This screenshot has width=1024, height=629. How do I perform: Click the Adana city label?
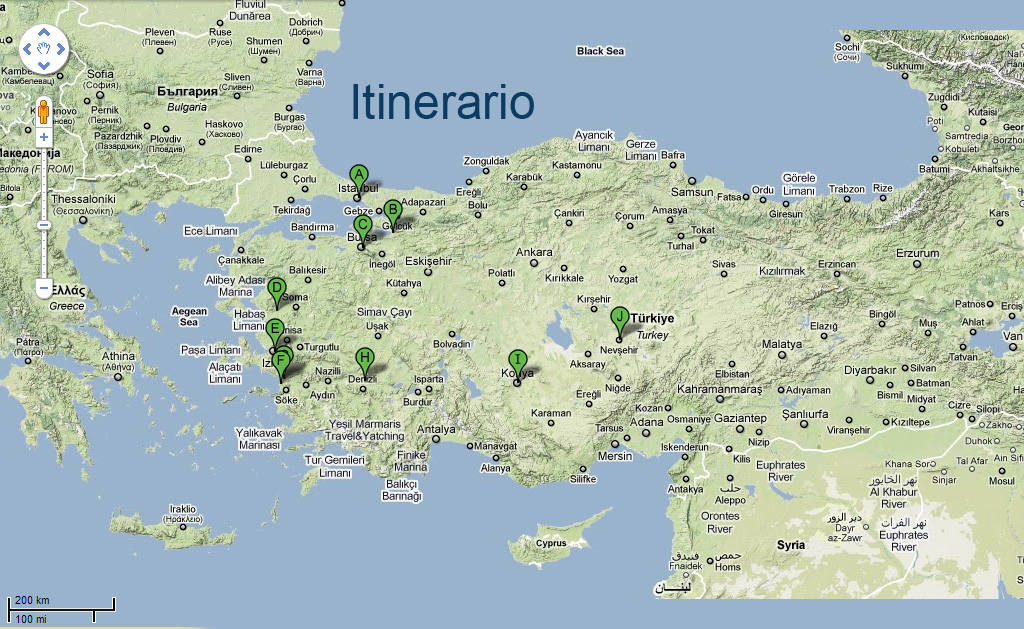[647, 422]
